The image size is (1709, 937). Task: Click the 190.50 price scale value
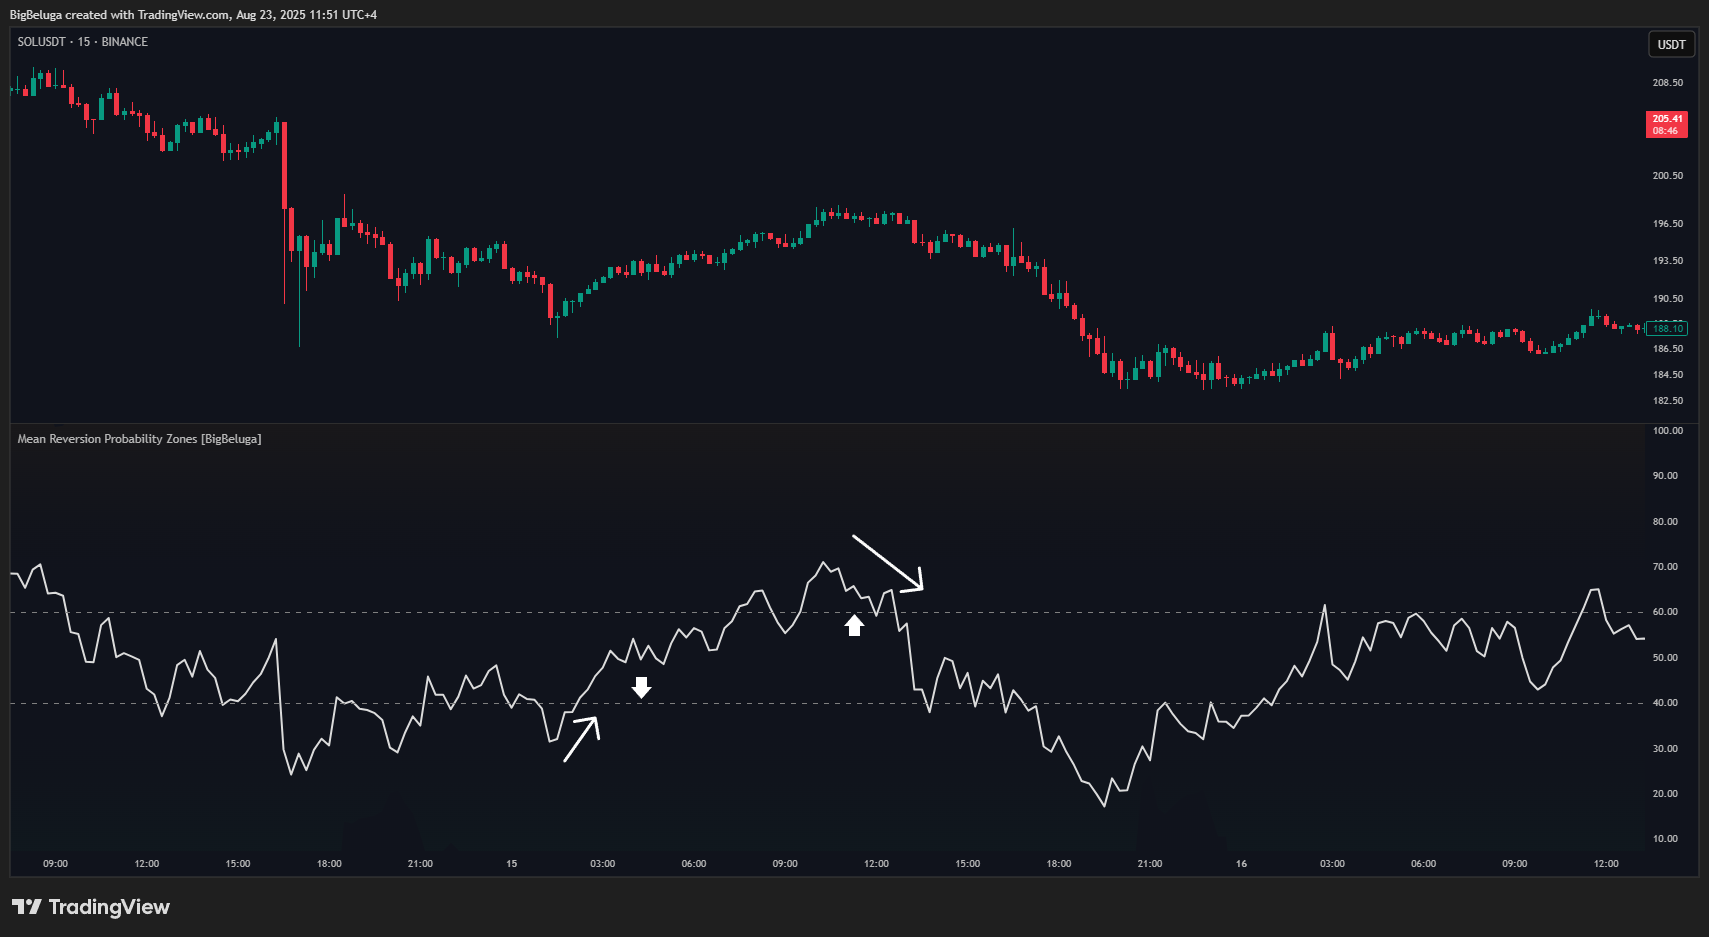click(x=1667, y=299)
